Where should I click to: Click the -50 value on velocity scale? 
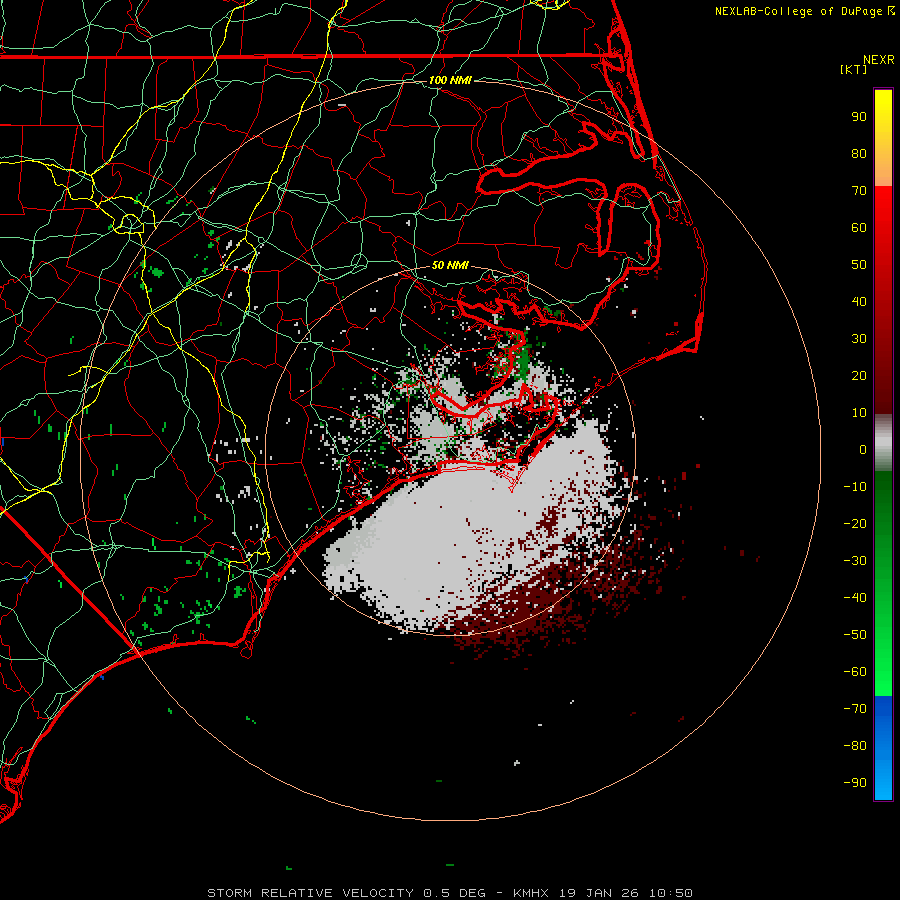point(855,635)
